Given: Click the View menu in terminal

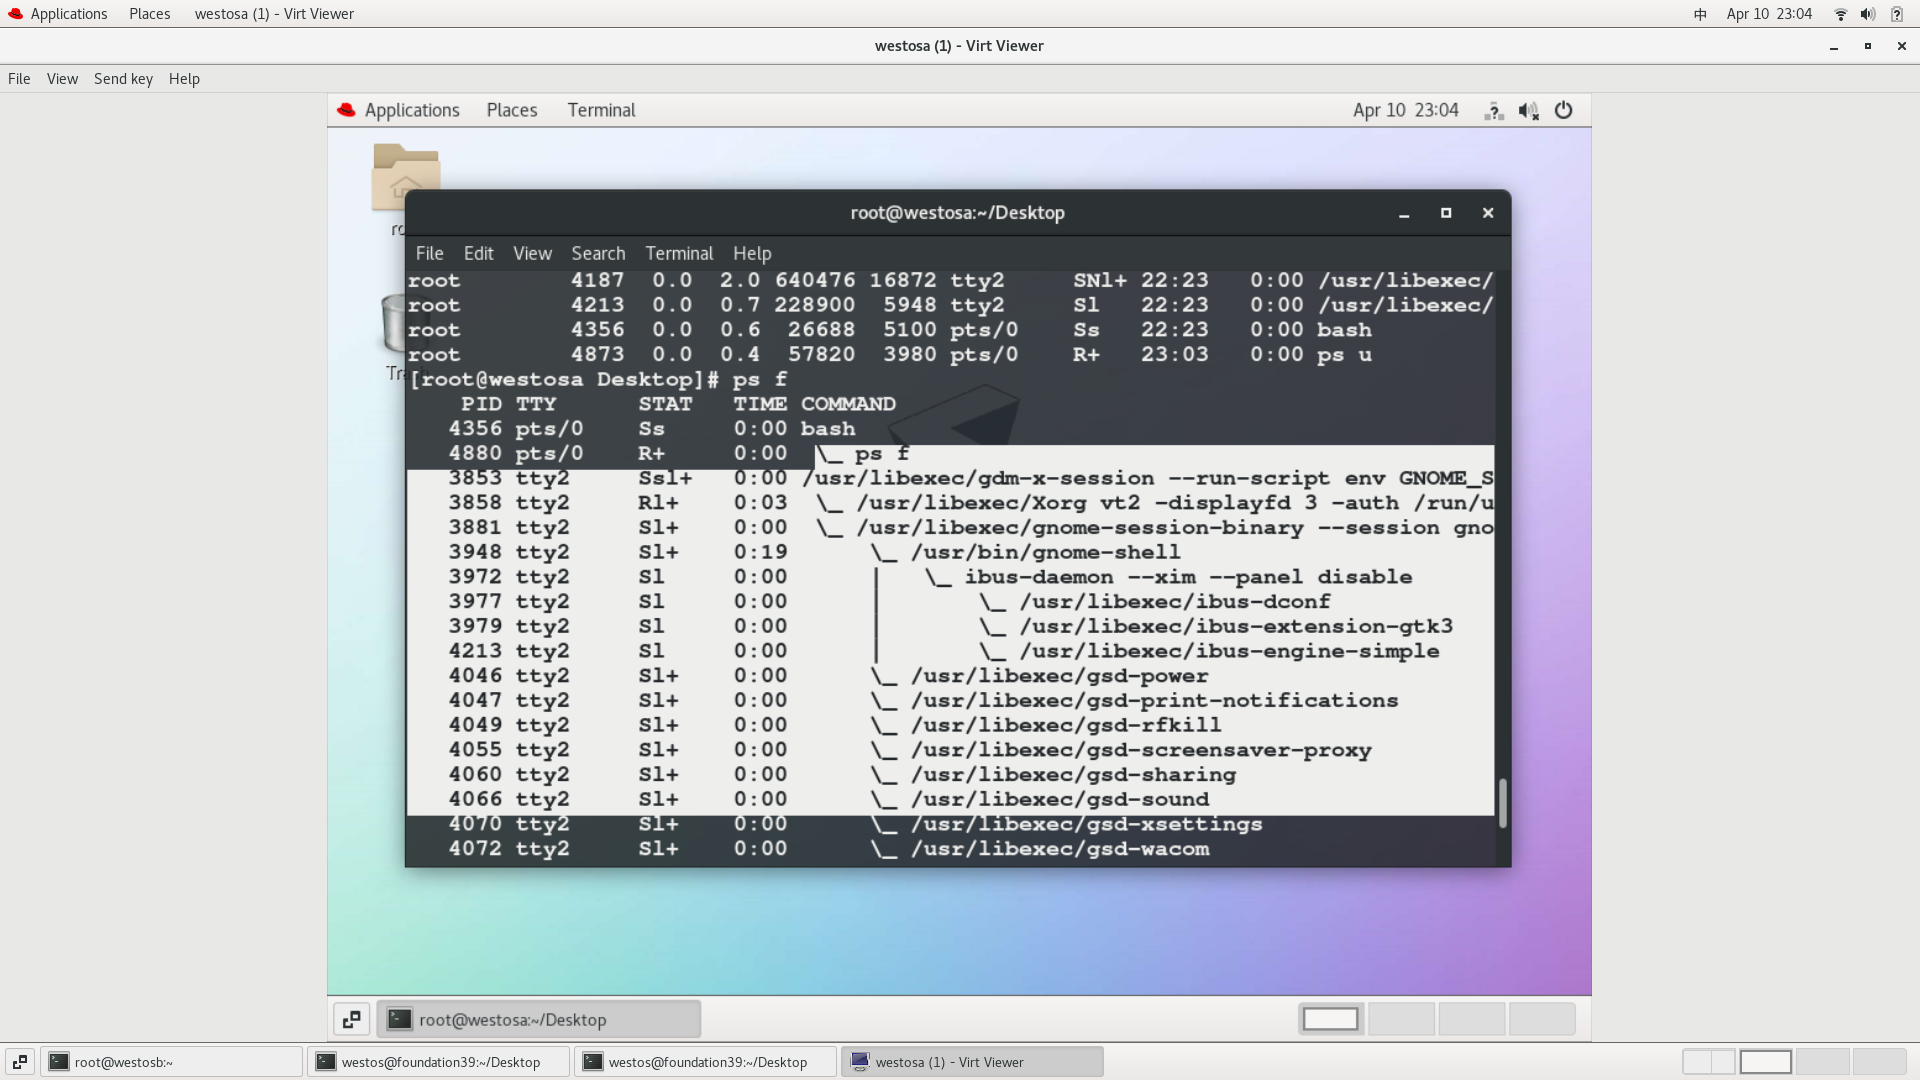Looking at the screenshot, I should click(531, 253).
